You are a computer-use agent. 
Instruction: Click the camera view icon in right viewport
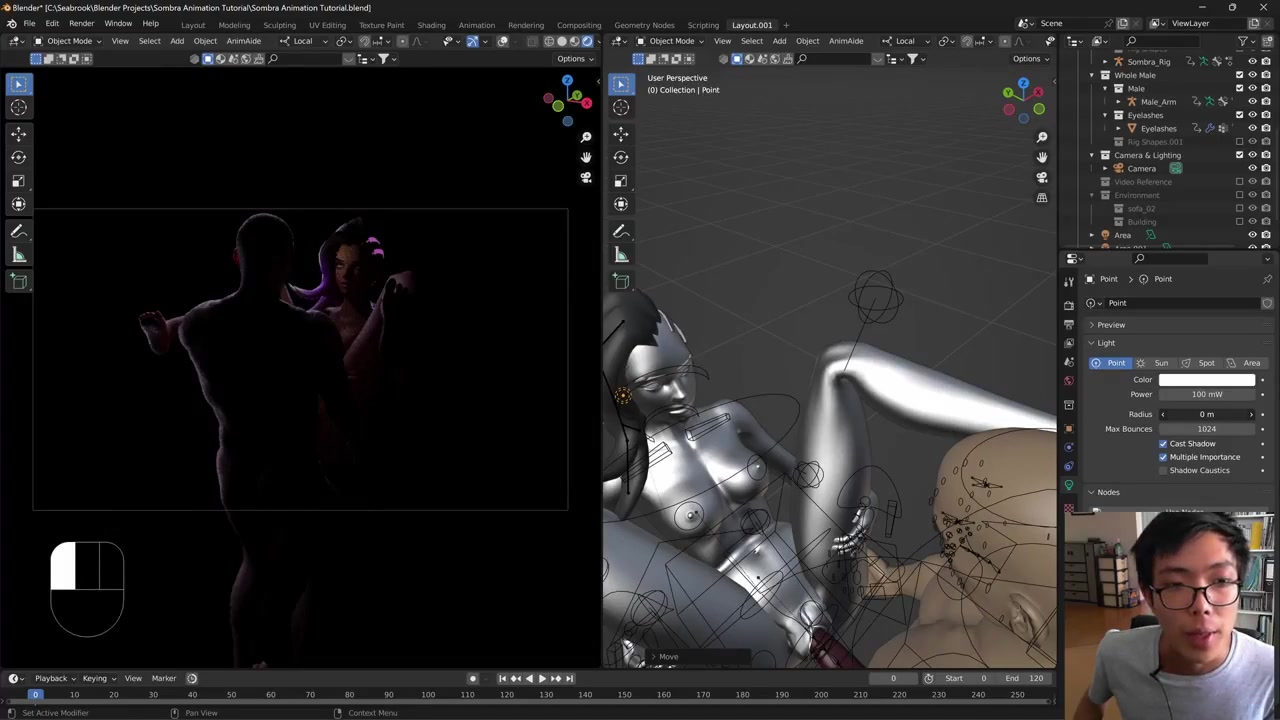tap(1042, 177)
